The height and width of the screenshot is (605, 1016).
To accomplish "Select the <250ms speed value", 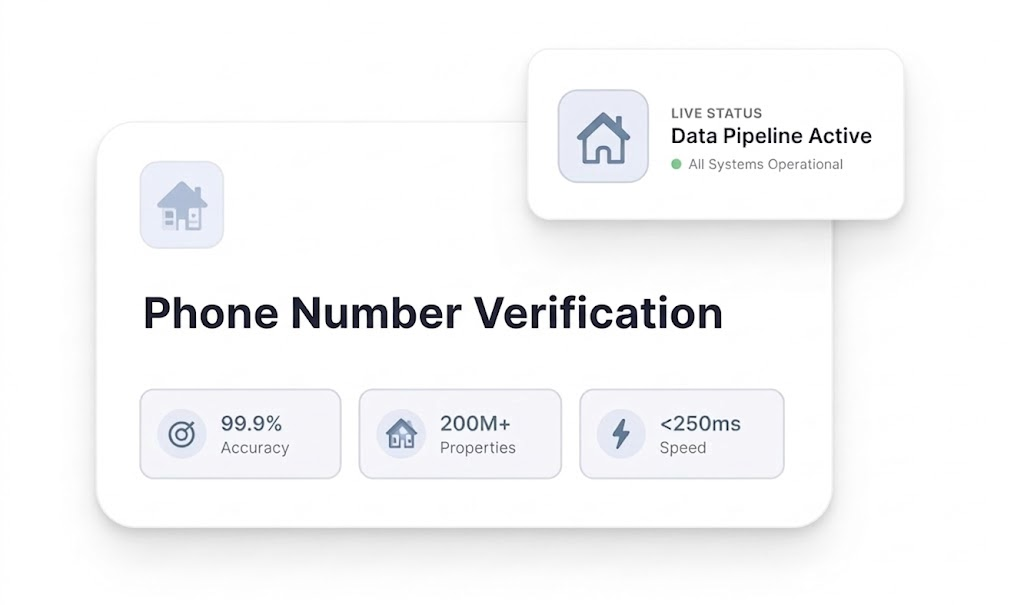I will 700,423.
